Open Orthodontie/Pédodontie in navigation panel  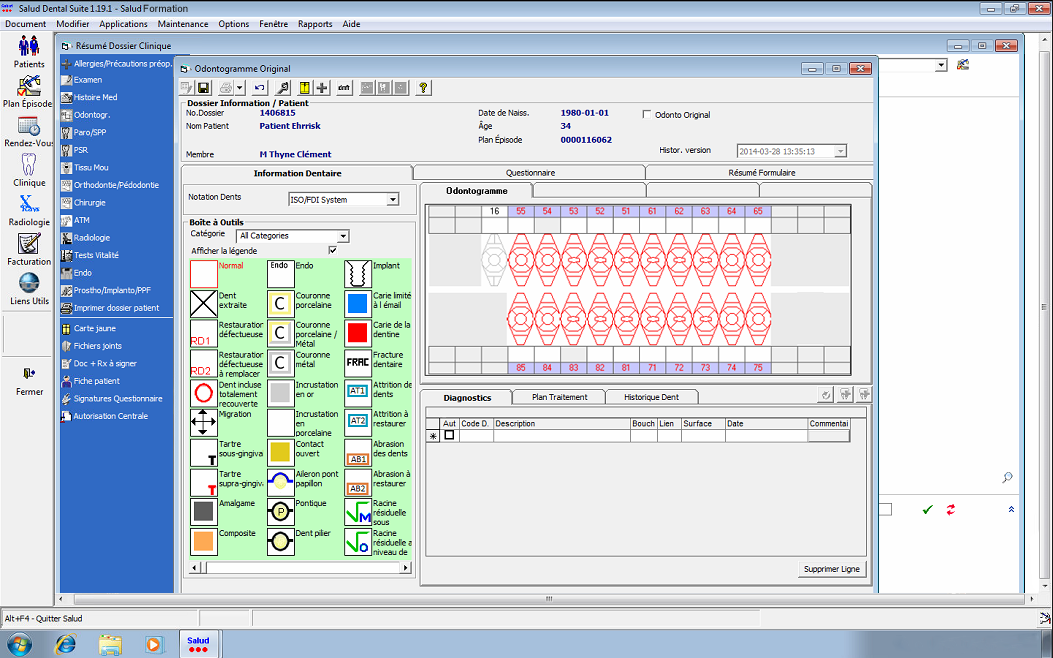tap(110, 185)
